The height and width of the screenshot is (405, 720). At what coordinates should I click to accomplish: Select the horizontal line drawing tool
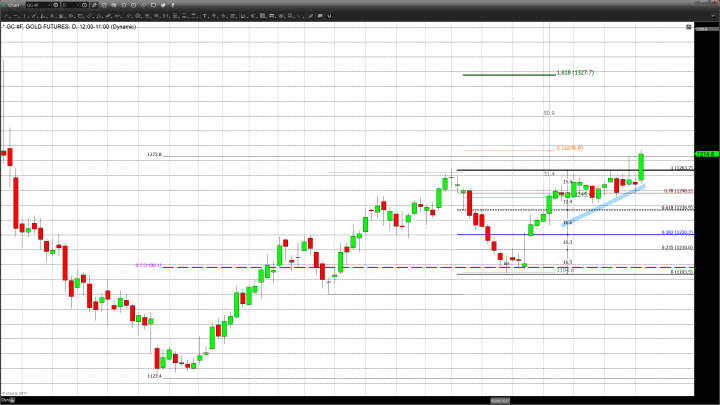[15, 16]
